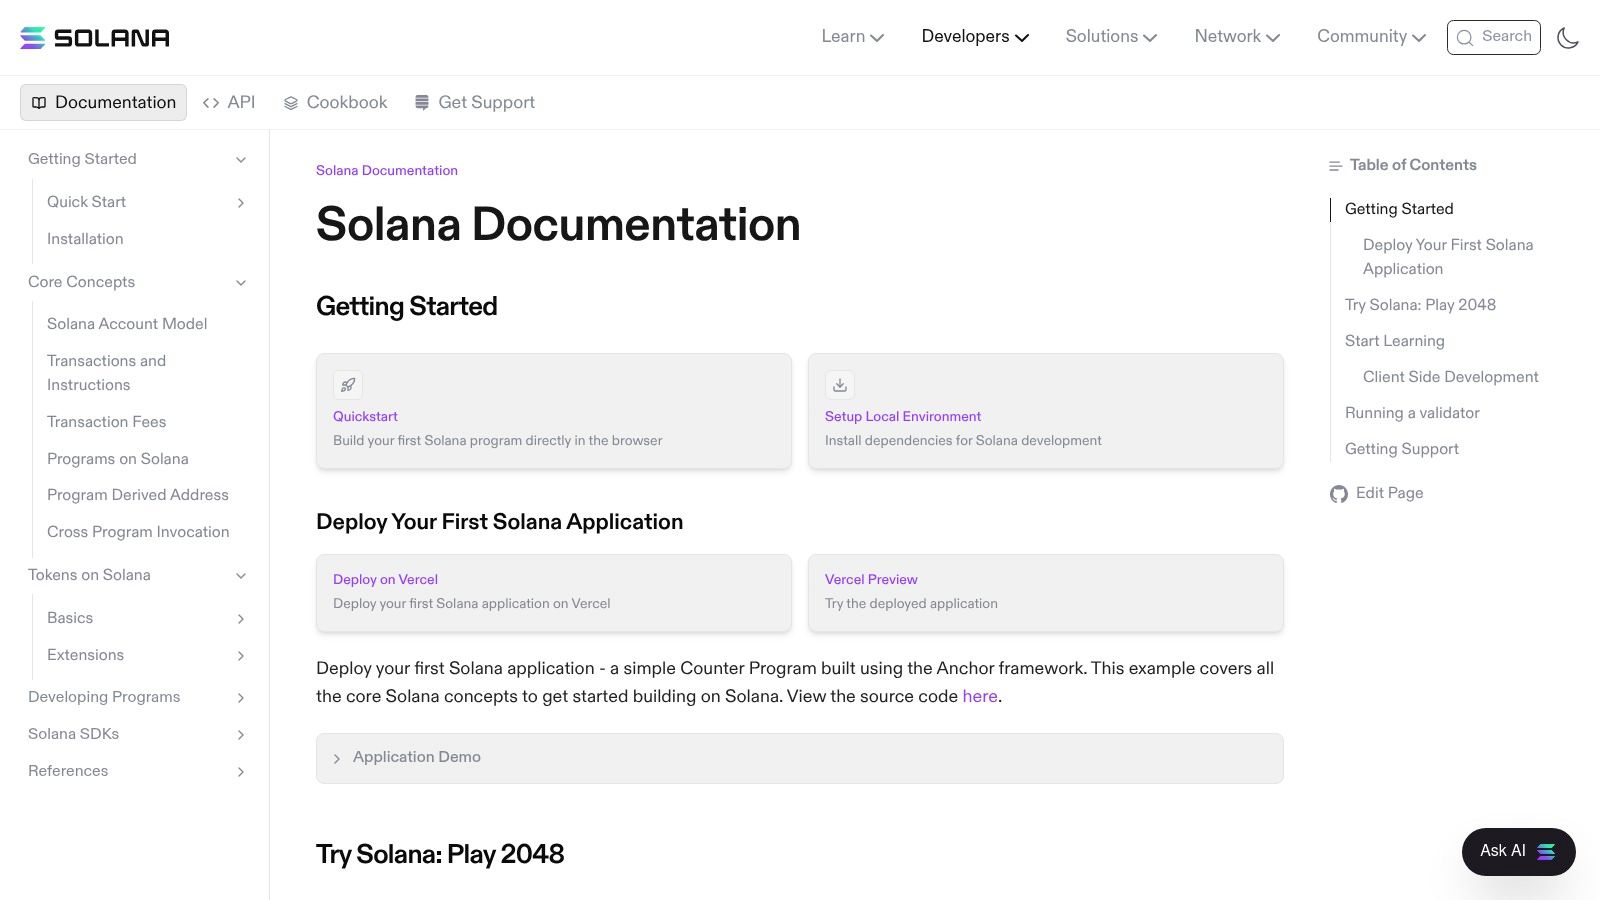
Task: Select the Documentation tab label
Action: coord(115,103)
